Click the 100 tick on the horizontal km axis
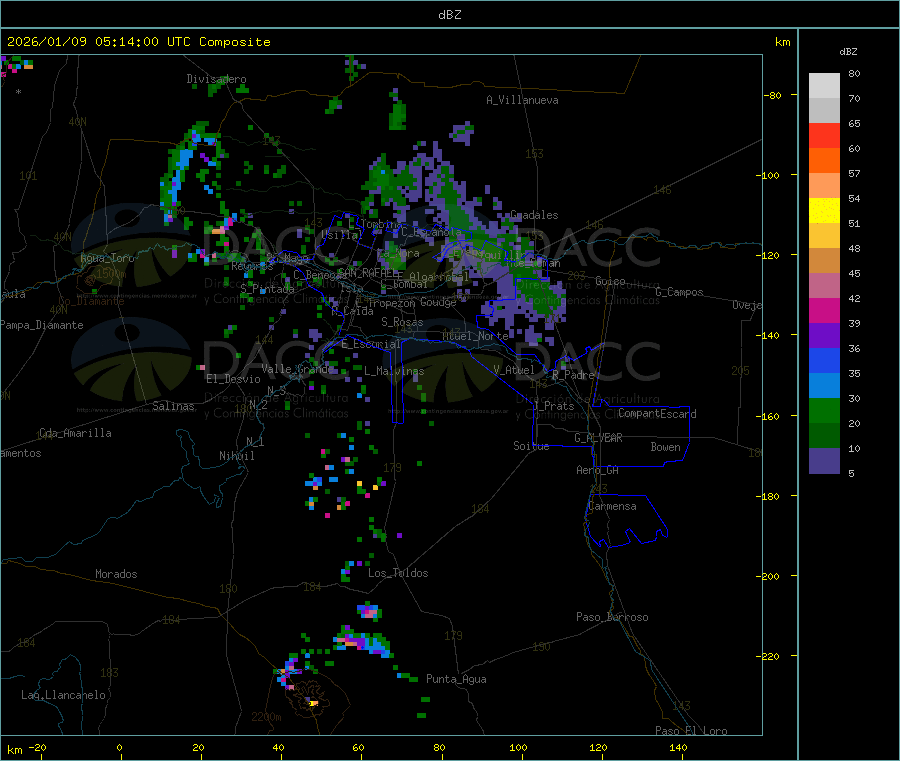This screenshot has height=761, width=900. (x=518, y=747)
